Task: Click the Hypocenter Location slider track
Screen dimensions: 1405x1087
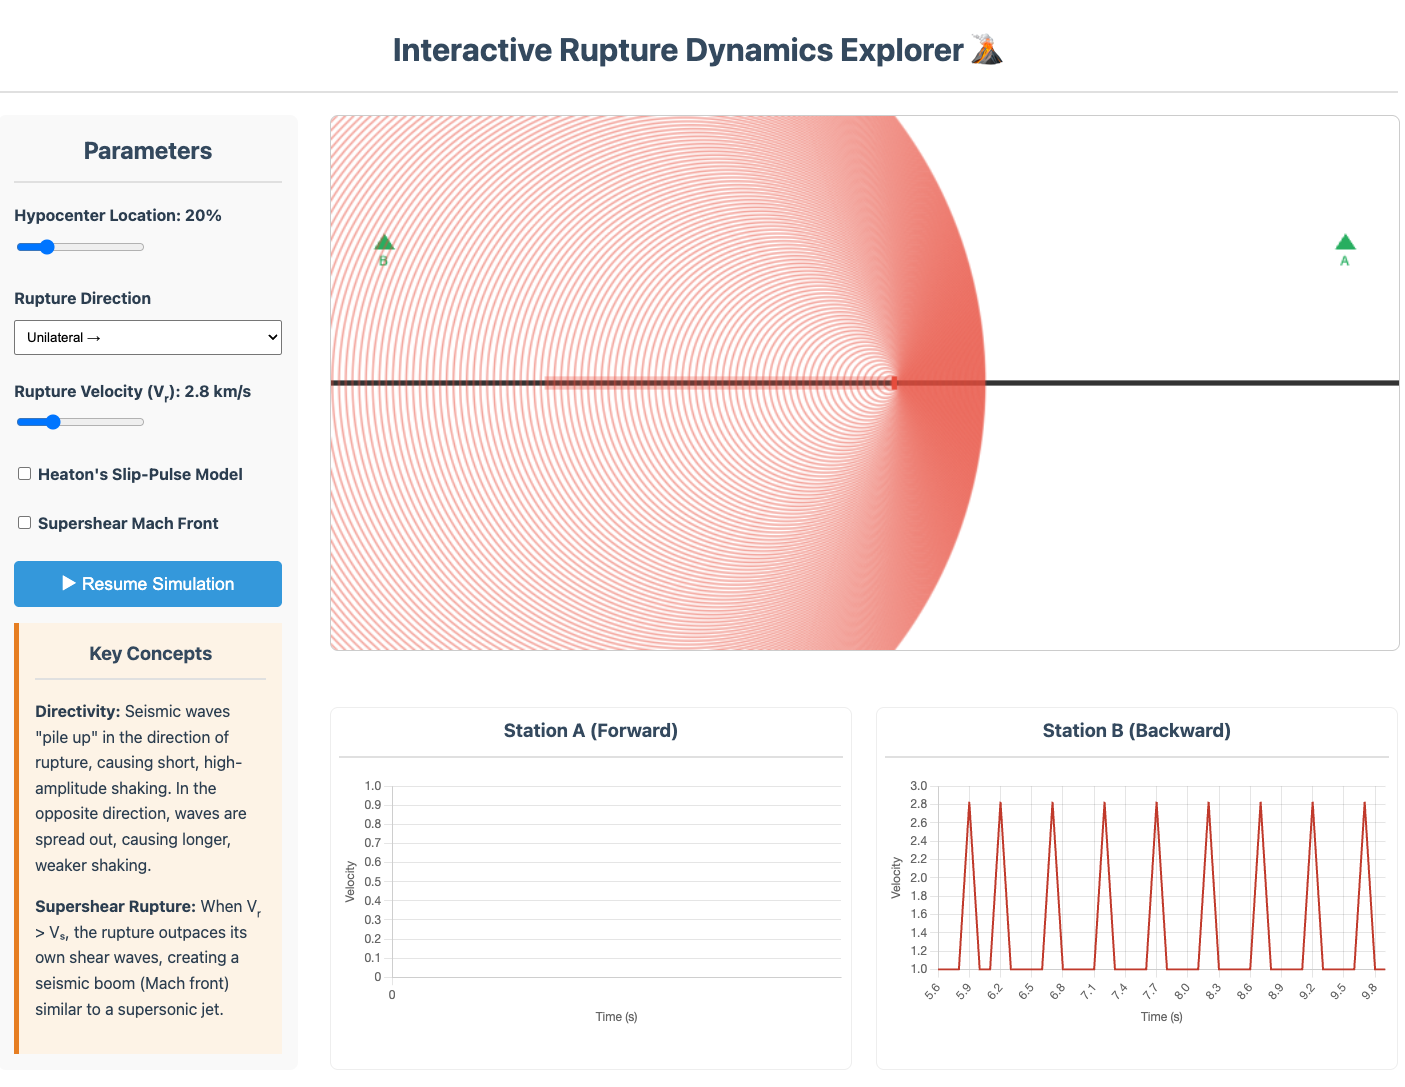Action: point(80,246)
